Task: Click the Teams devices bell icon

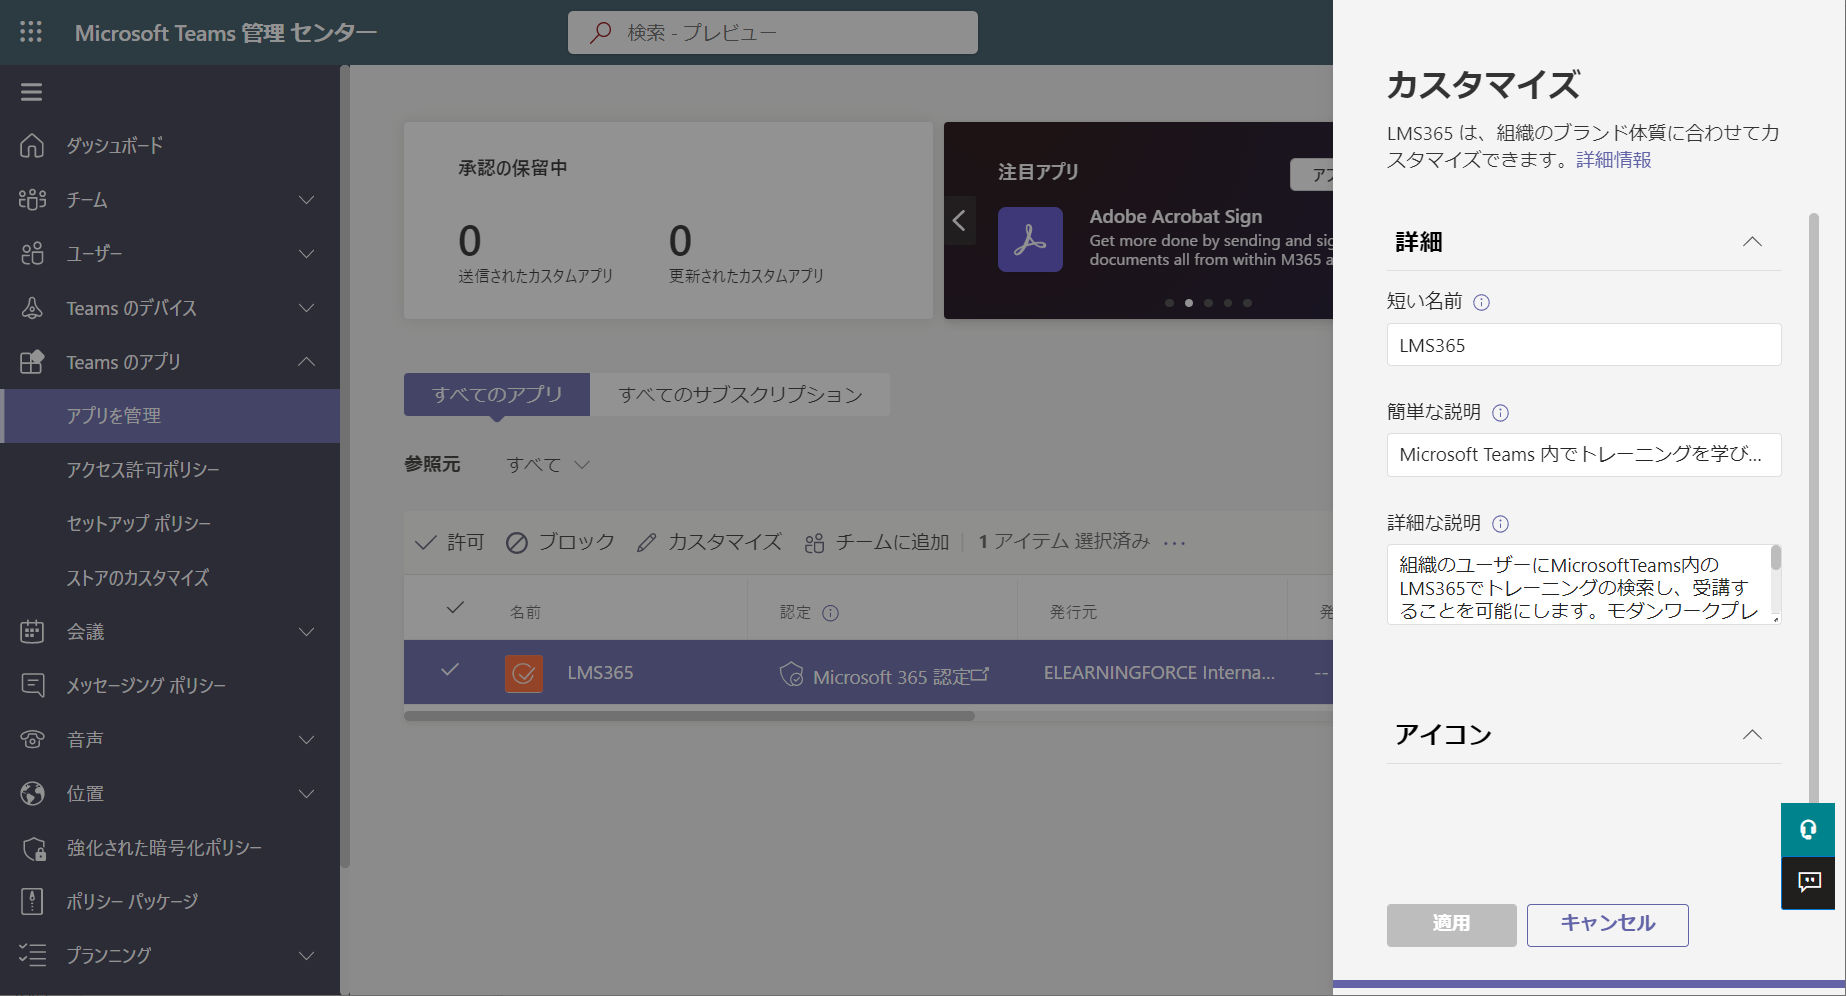Action: click(32, 307)
